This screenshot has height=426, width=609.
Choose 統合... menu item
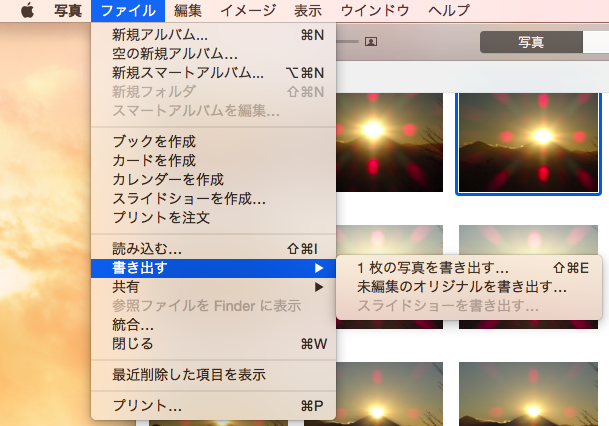point(213,325)
